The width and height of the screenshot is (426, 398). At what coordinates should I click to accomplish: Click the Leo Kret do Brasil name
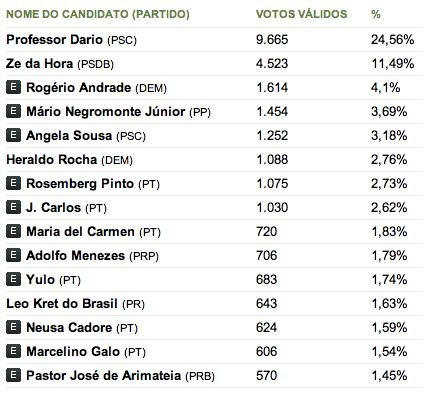point(62,304)
